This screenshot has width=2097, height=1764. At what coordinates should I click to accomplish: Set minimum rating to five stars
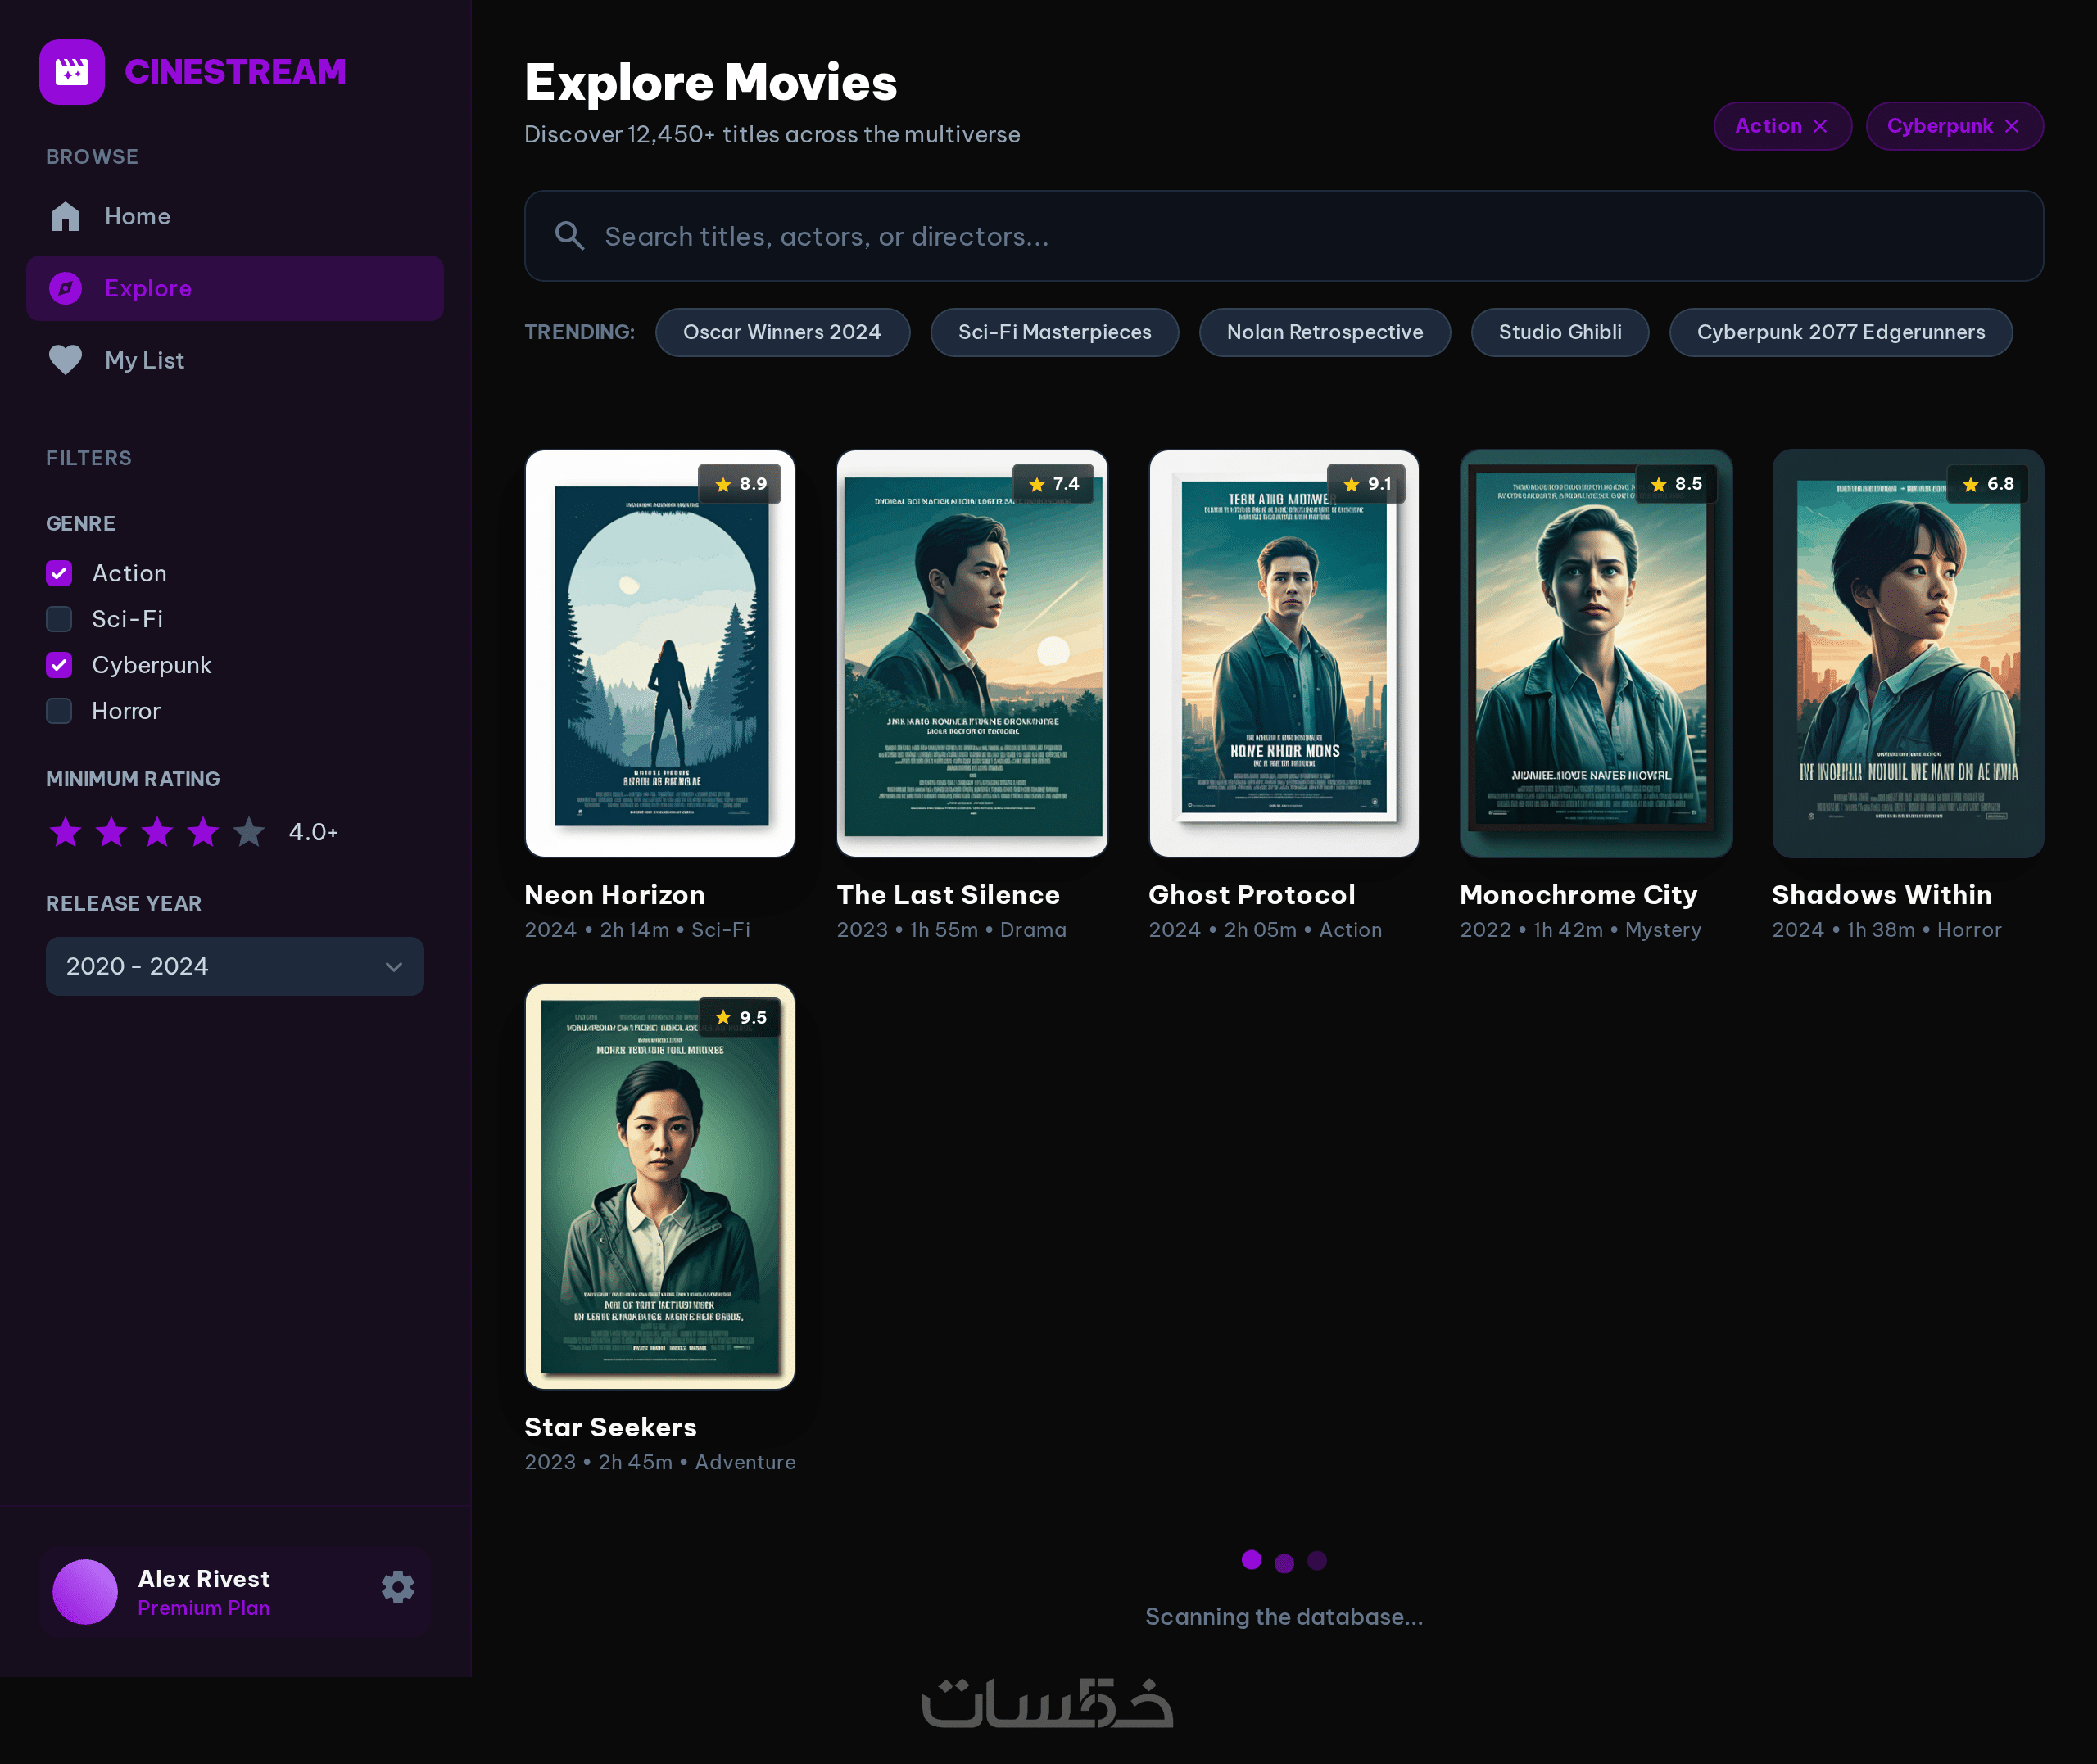249,832
